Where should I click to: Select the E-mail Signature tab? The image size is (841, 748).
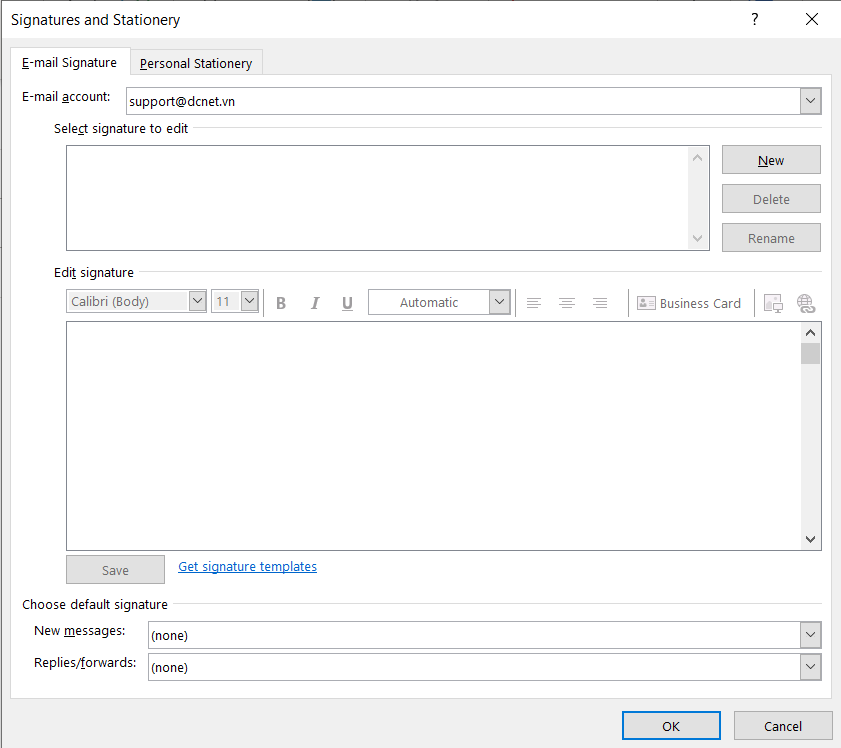(x=69, y=62)
